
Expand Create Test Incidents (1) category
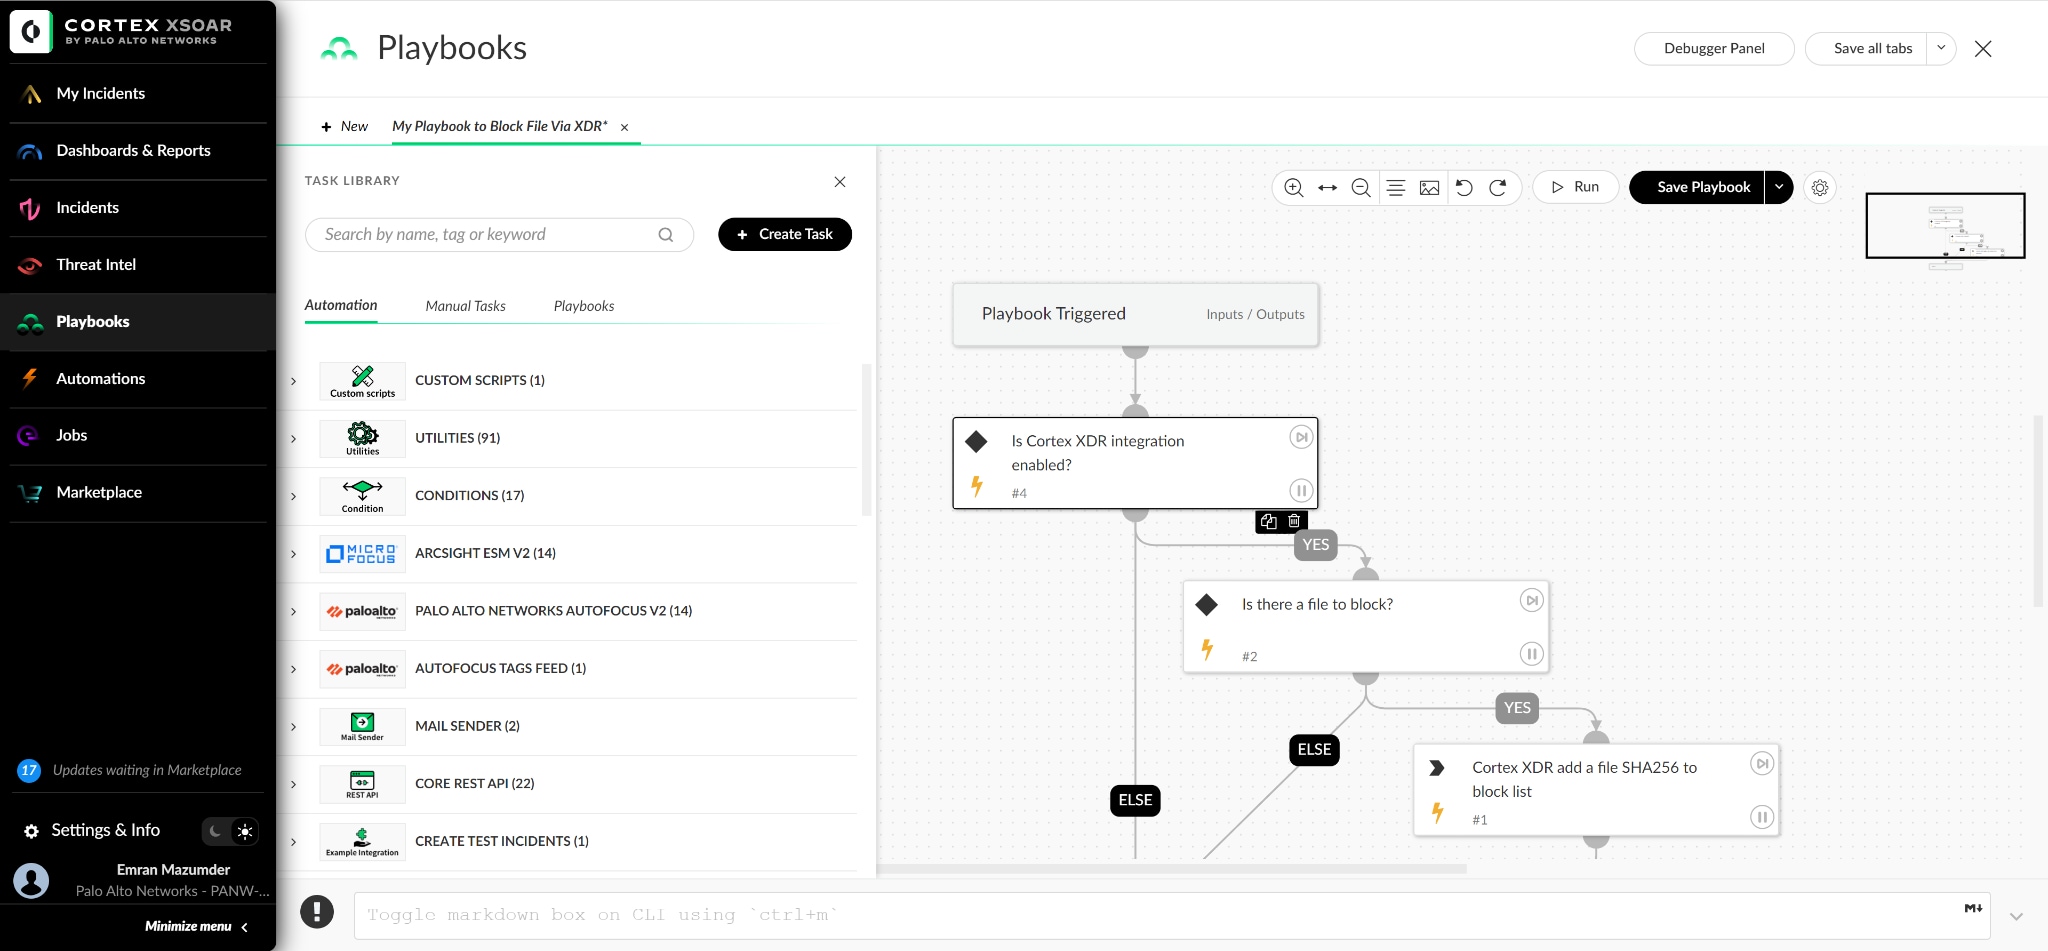click(x=293, y=842)
